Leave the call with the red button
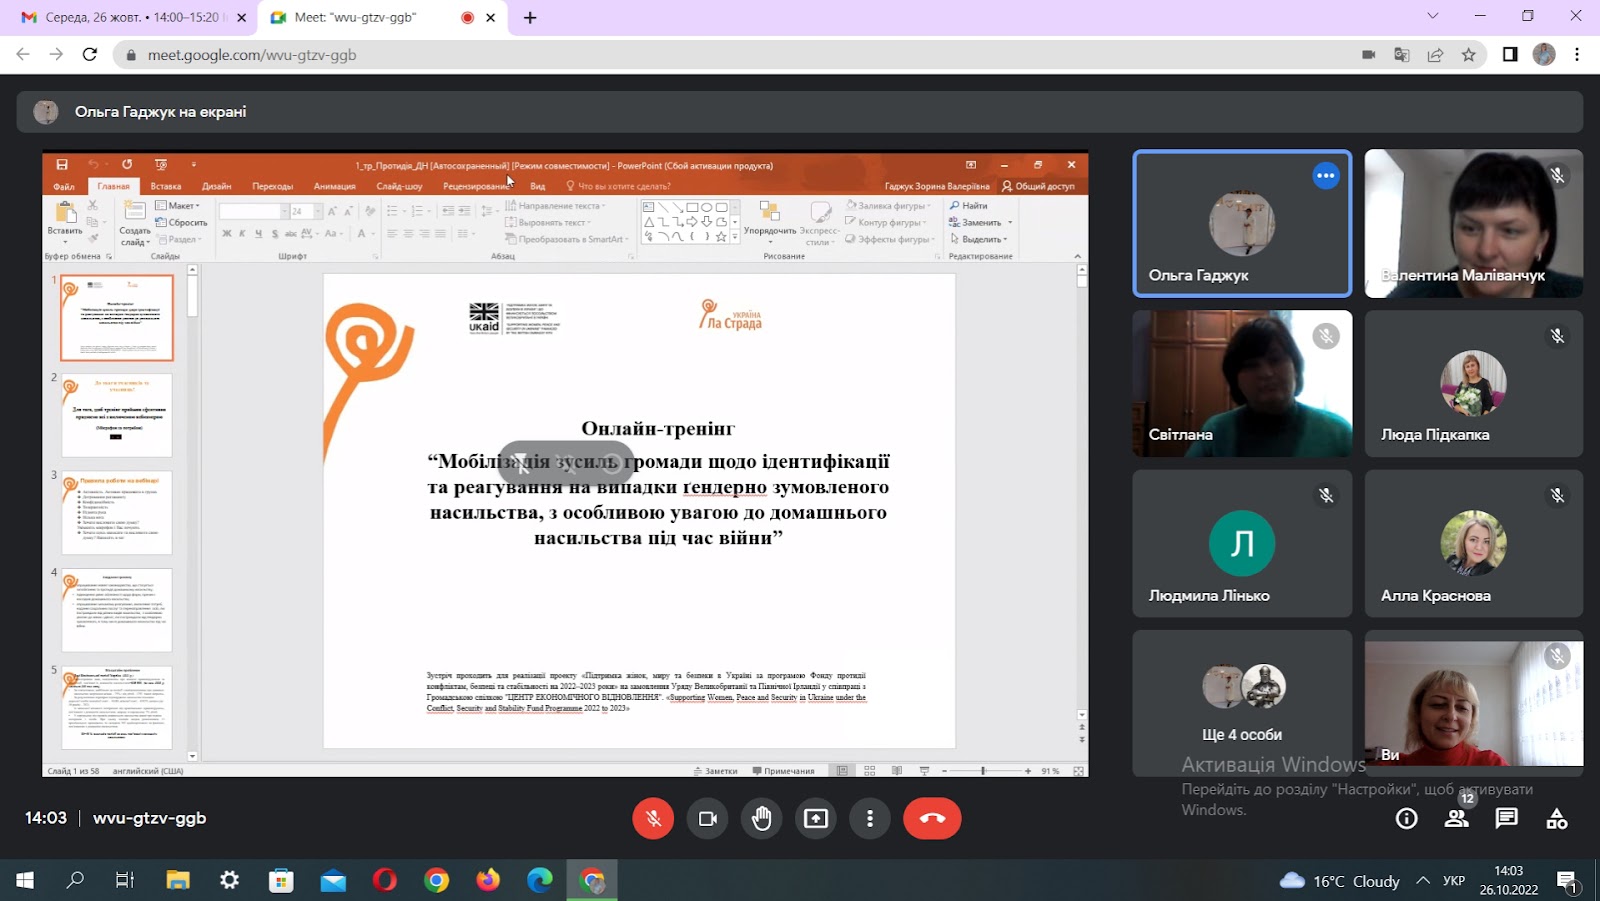Image resolution: width=1600 pixels, height=901 pixels. (x=932, y=818)
